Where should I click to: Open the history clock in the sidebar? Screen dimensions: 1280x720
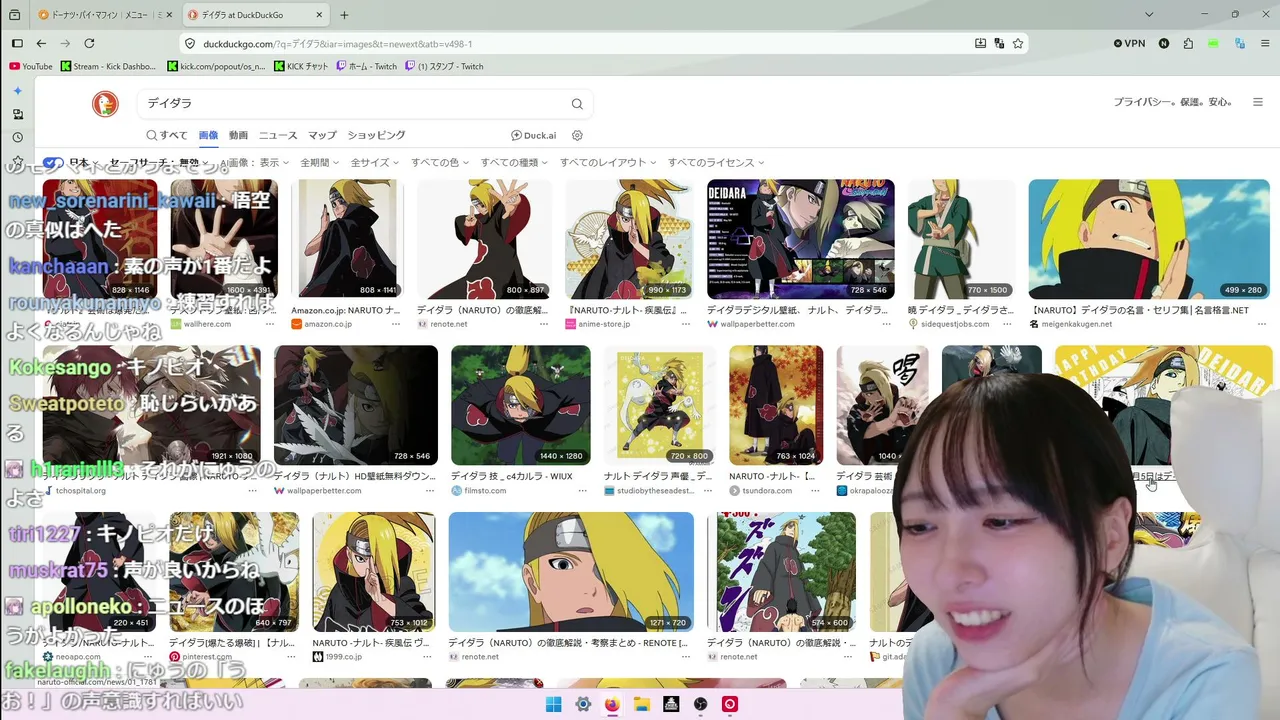point(17,137)
